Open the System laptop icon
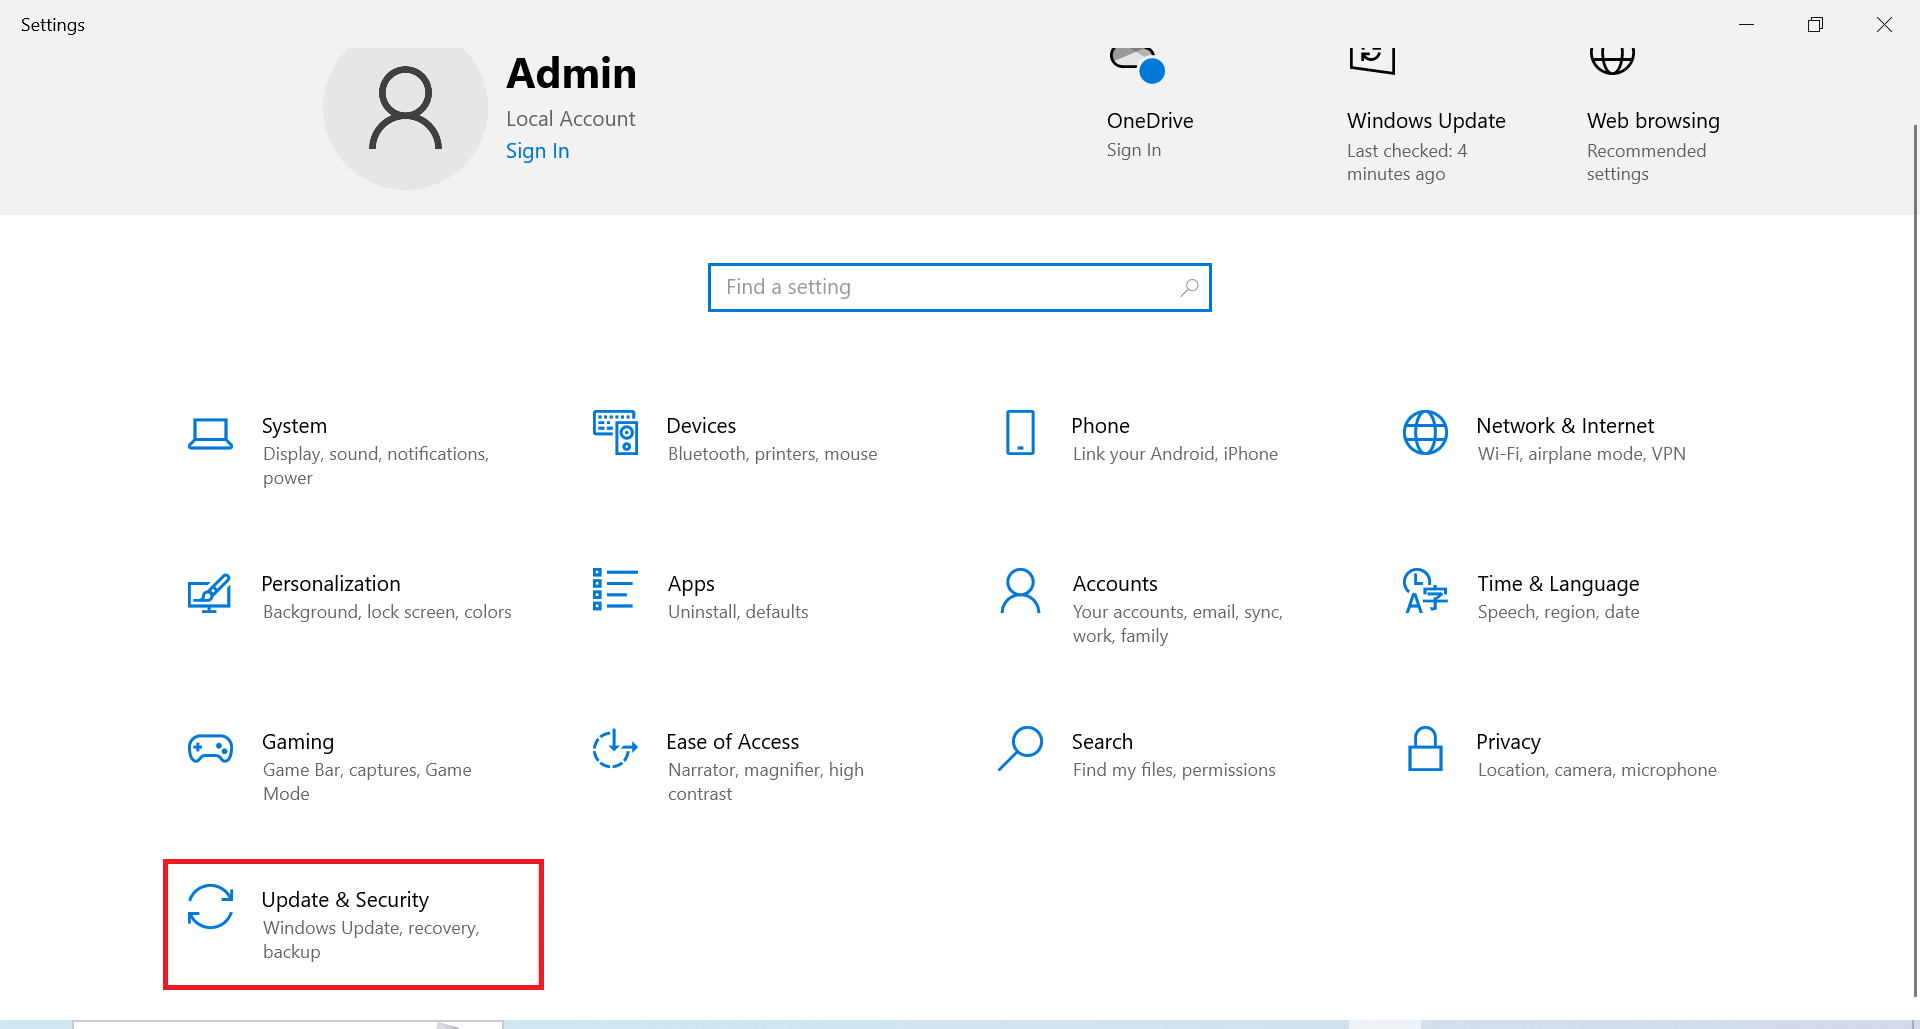The width and height of the screenshot is (1920, 1029). click(210, 434)
